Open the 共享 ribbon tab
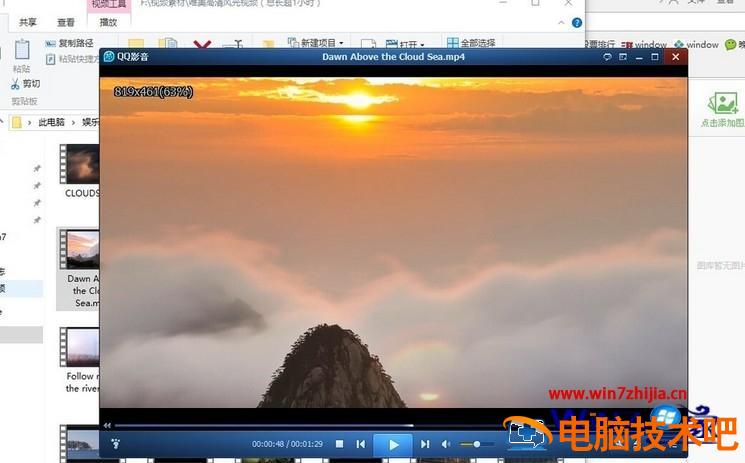The width and height of the screenshot is (745, 463). (28, 22)
